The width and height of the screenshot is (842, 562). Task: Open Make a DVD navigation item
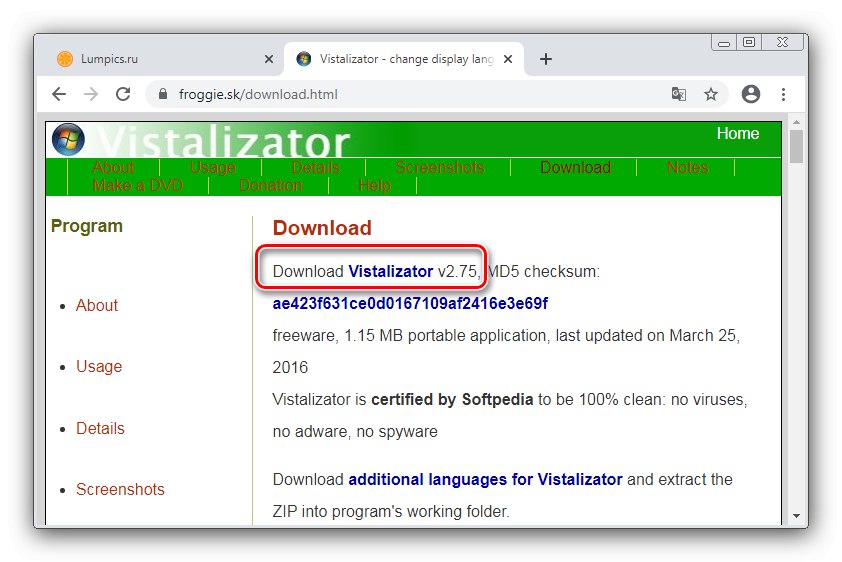pyautogui.click(x=137, y=185)
